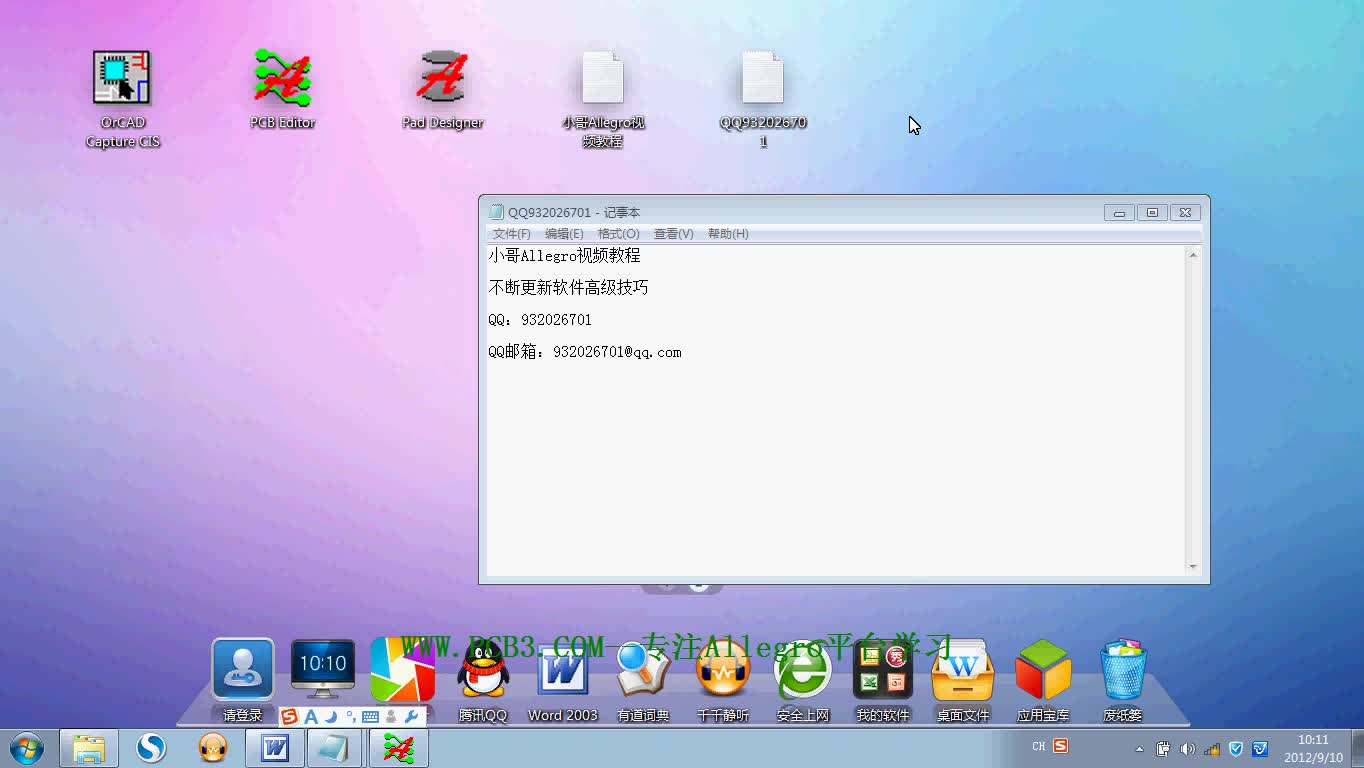The width and height of the screenshot is (1364, 768).
Task: Click the Notepad scroll down arrow
Action: click(x=1193, y=567)
